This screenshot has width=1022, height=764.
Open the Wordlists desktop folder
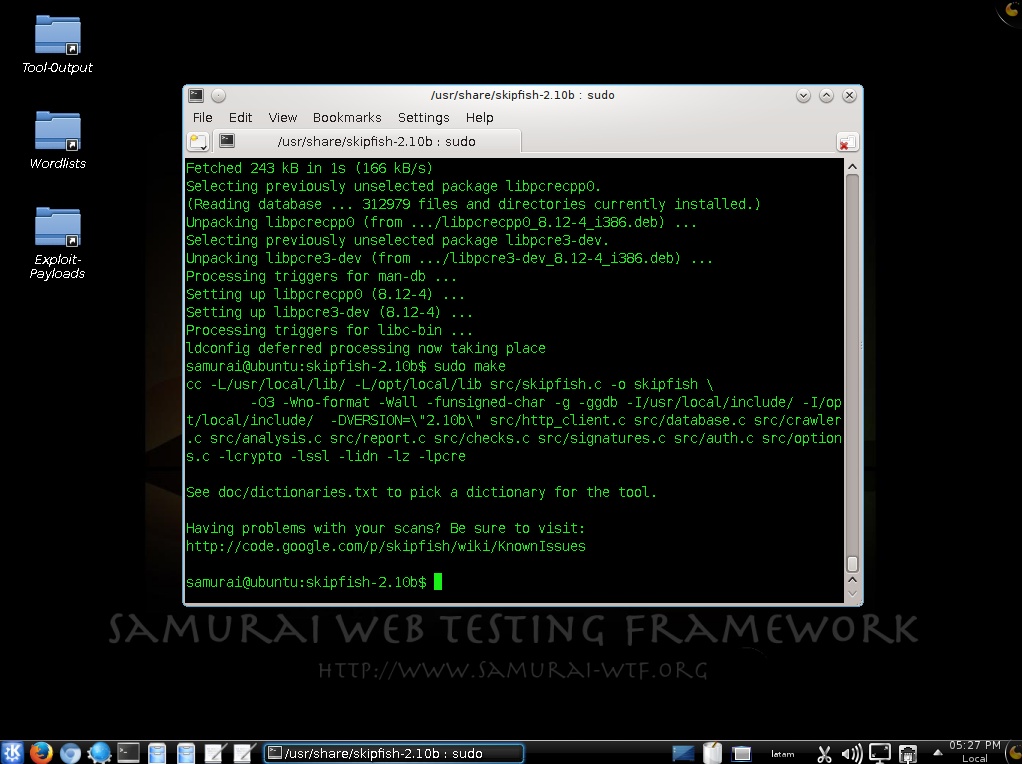pos(57,140)
